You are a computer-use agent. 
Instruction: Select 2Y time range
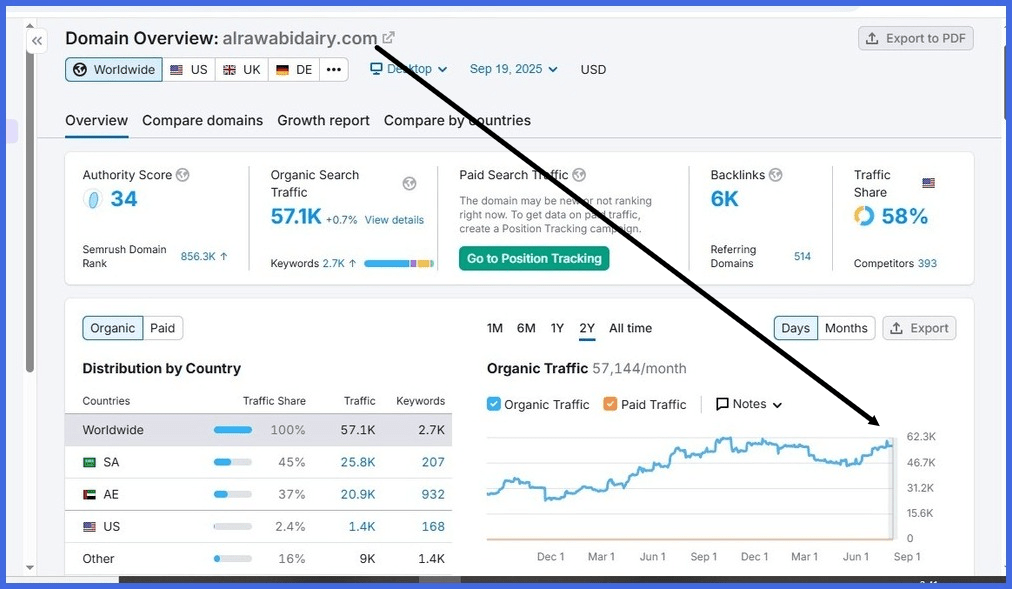(x=587, y=328)
